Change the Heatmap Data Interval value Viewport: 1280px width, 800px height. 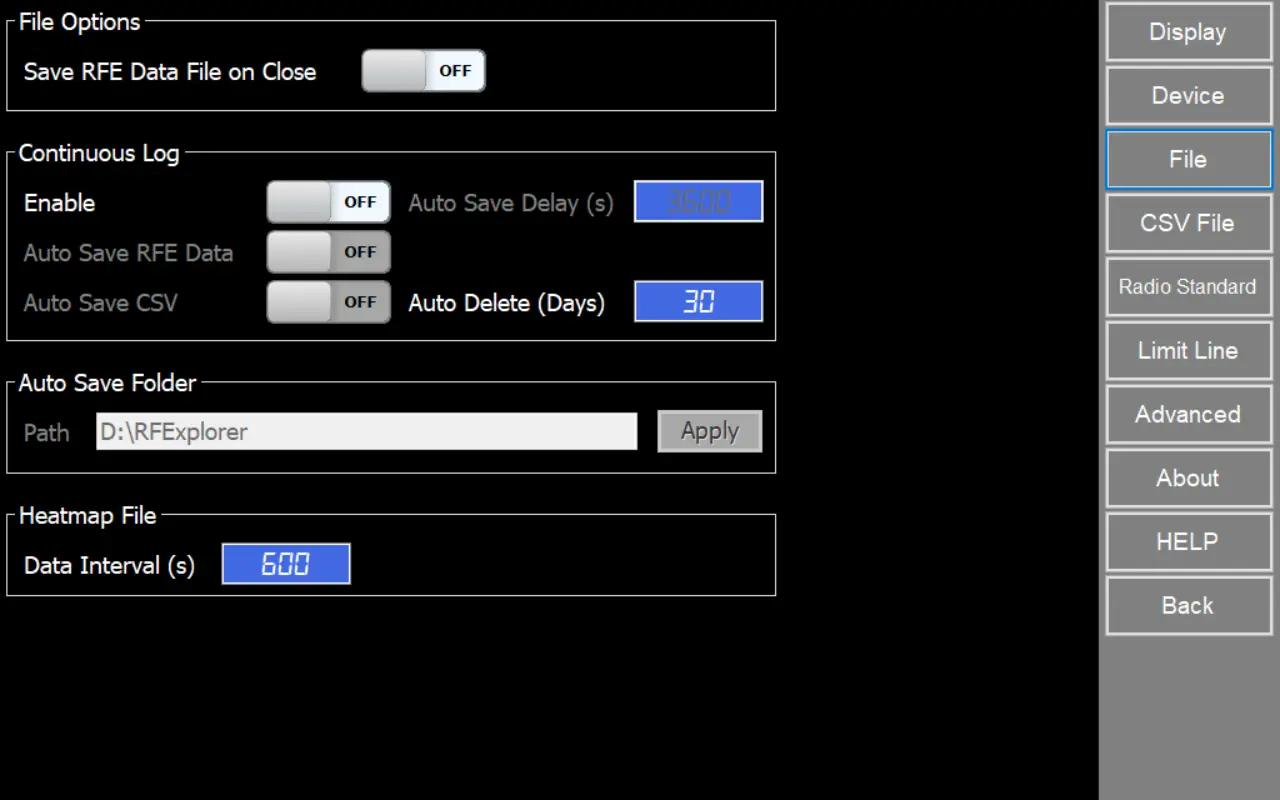point(286,565)
